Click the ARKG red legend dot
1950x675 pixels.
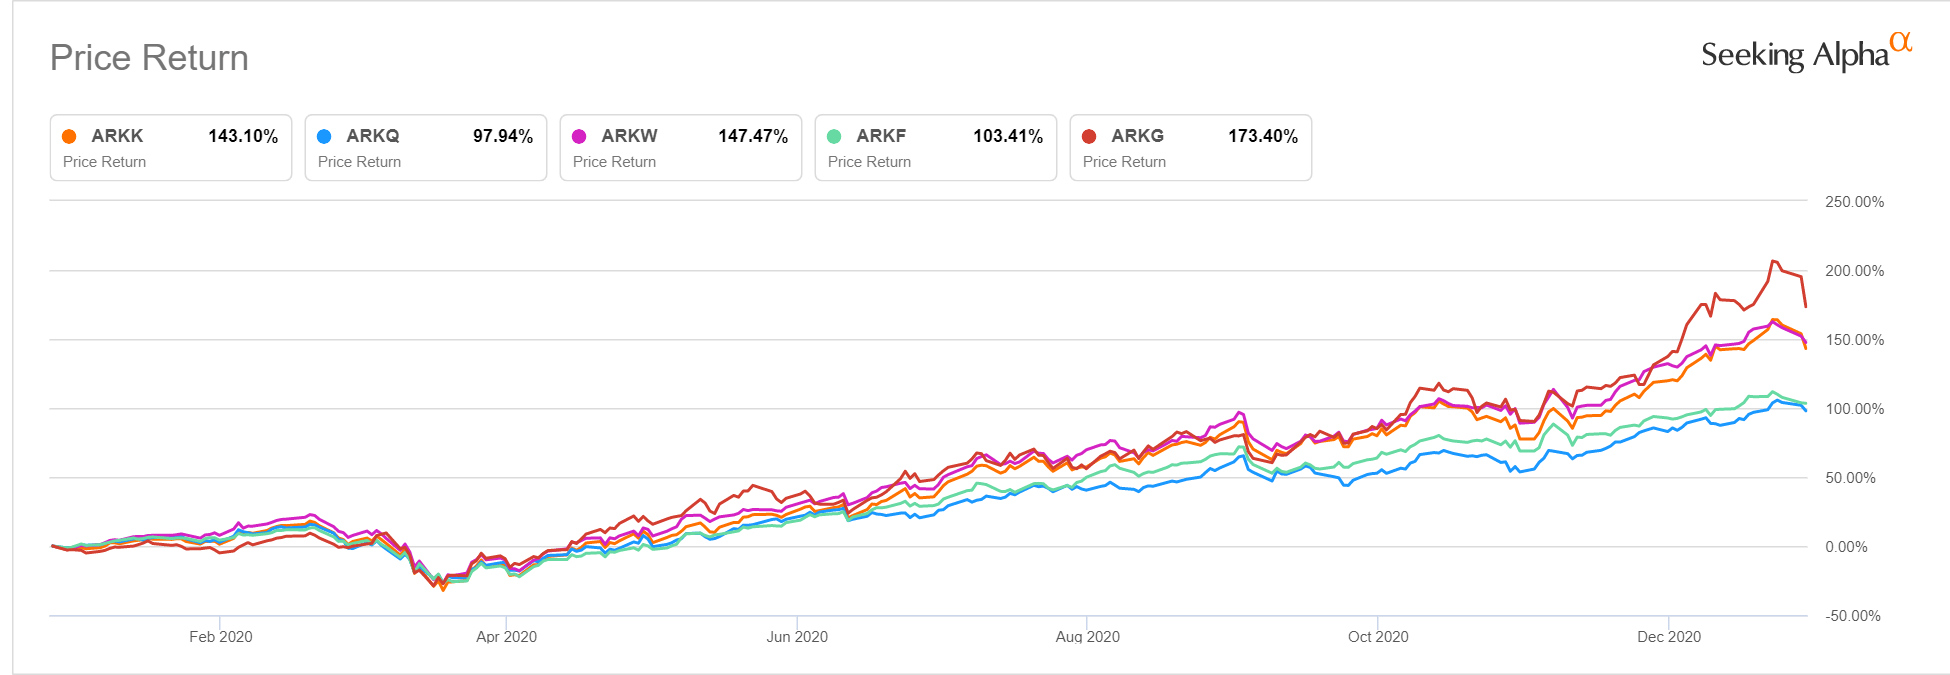pyautogui.click(x=1089, y=136)
